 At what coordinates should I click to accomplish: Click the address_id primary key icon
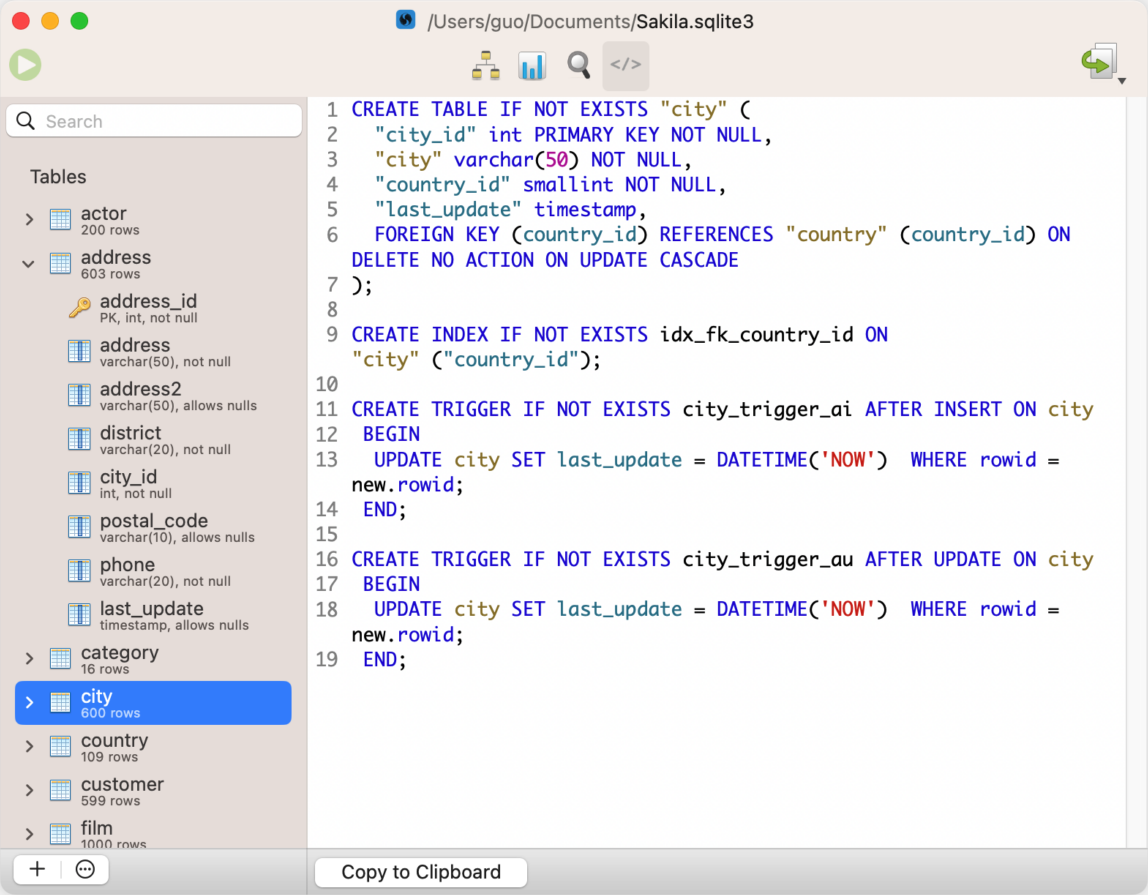[x=80, y=308]
